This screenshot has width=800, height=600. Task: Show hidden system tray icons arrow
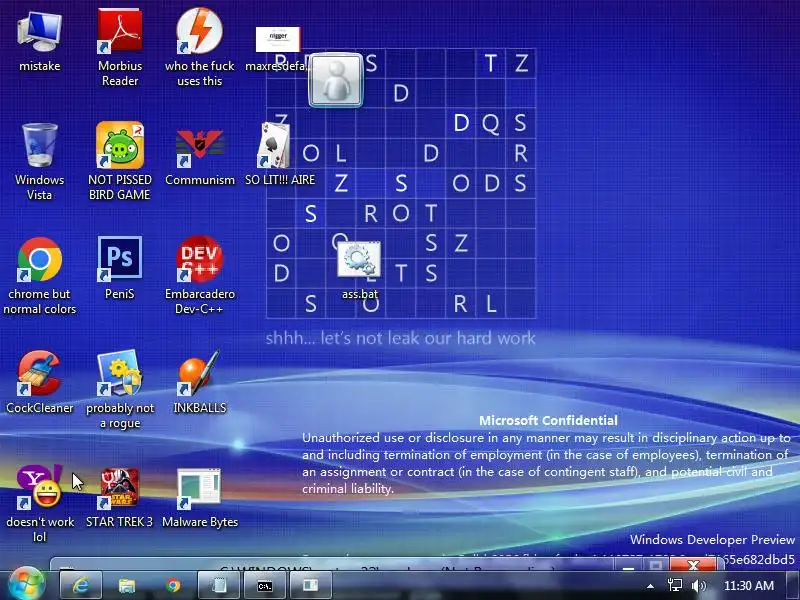(x=650, y=586)
